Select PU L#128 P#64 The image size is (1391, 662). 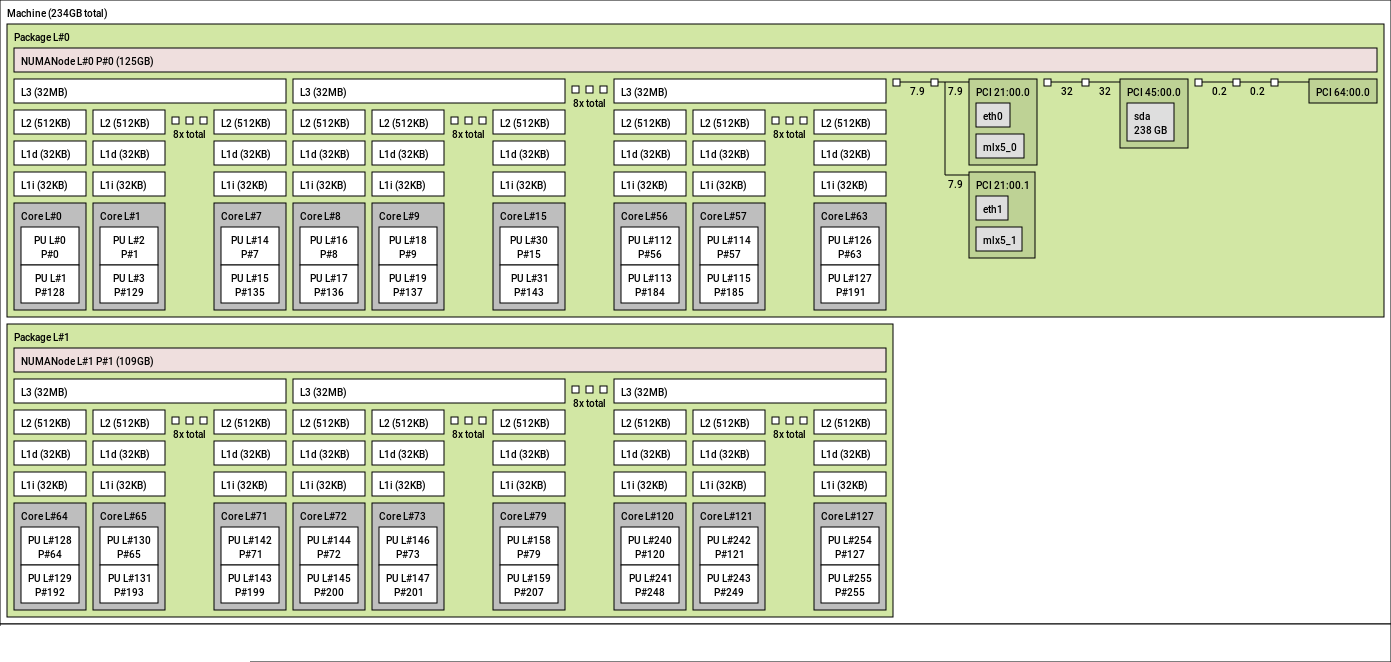[50, 545]
